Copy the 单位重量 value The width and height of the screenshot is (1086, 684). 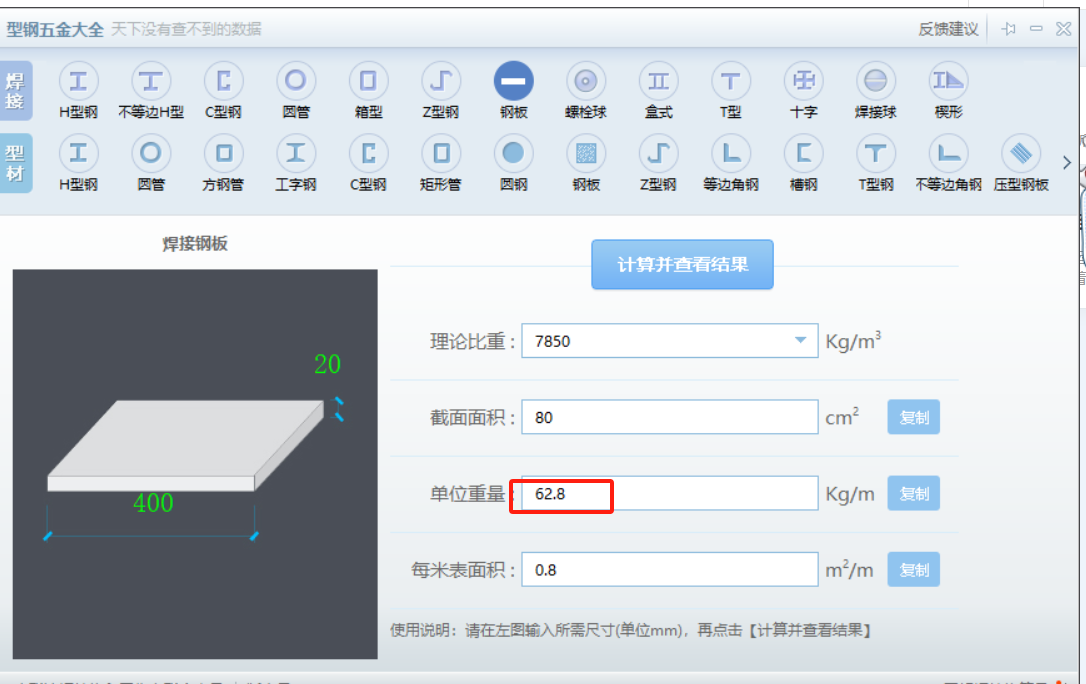pyautogui.click(x=914, y=494)
